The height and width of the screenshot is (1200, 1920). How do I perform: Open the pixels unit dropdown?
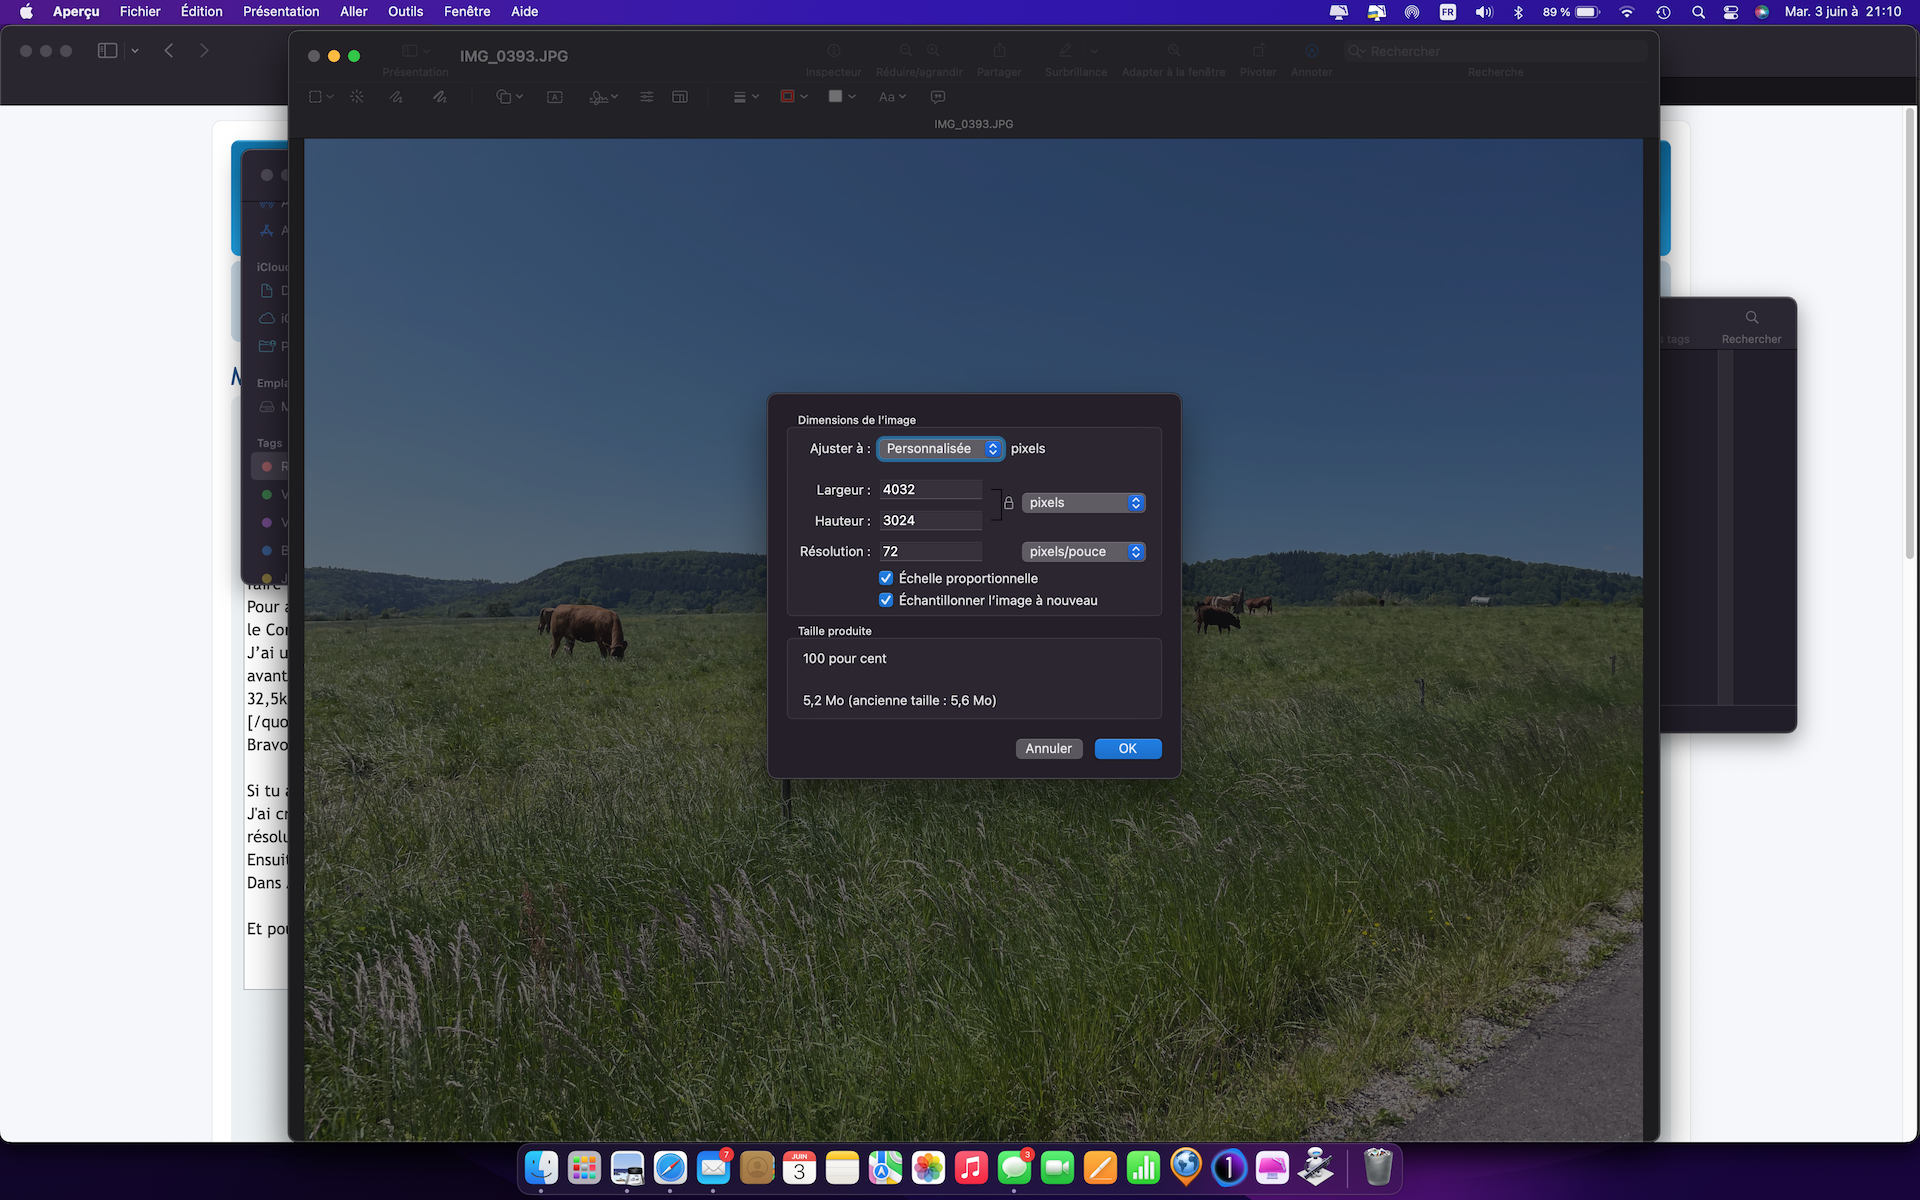pos(1083,503)
